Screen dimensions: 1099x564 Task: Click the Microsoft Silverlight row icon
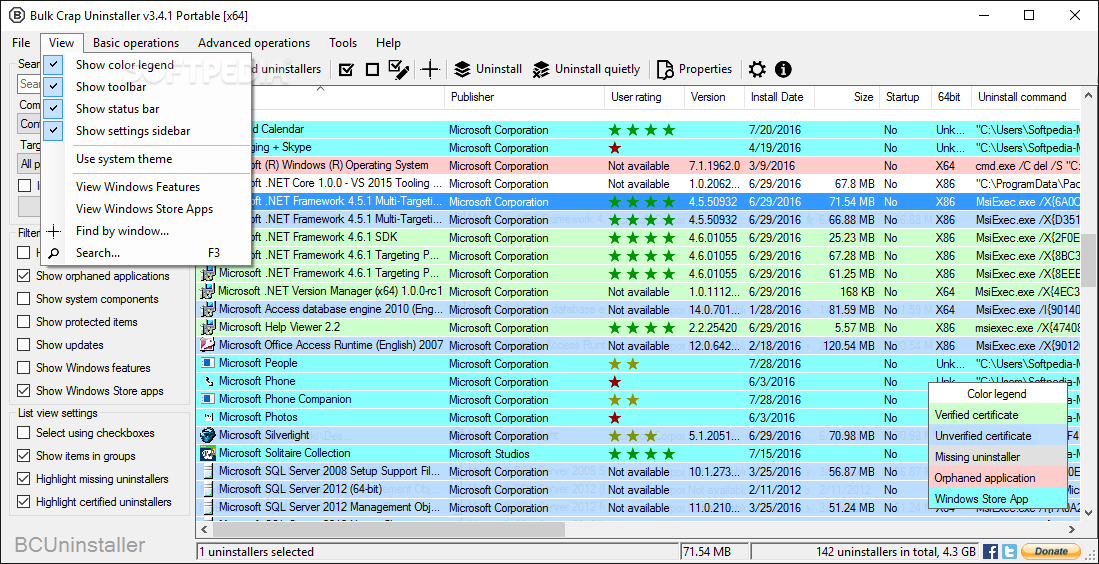pos(207,435)
